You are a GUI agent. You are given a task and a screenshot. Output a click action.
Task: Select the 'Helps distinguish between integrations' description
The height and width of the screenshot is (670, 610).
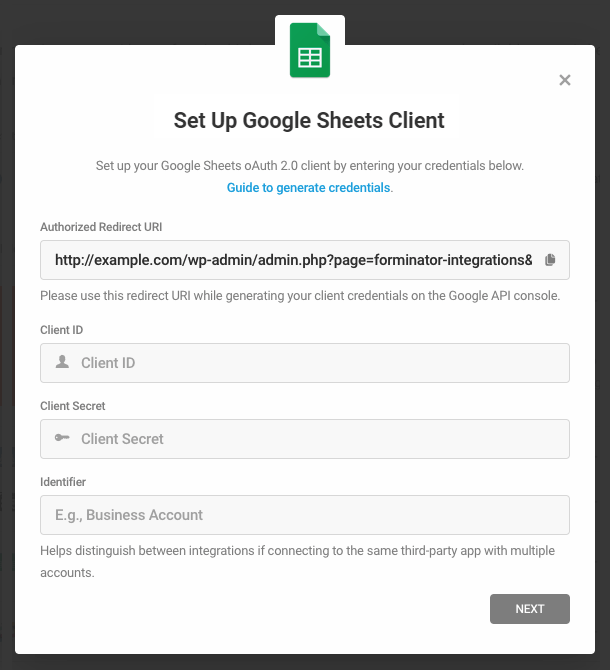pos(297,561)
